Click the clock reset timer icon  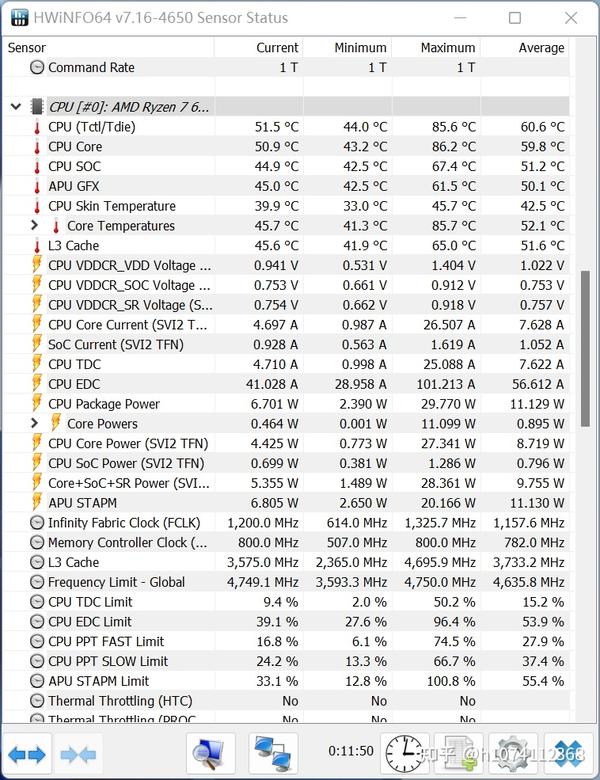tap(405, 752)
